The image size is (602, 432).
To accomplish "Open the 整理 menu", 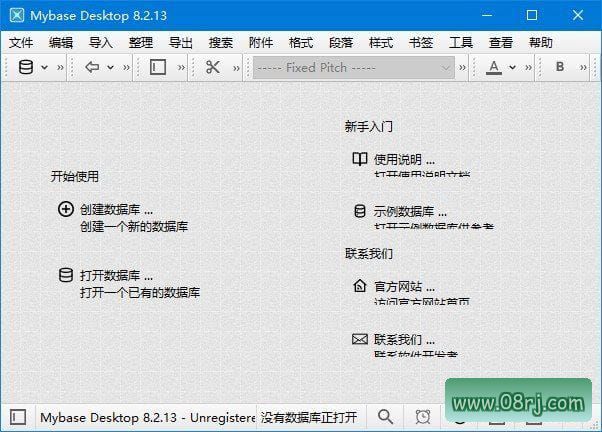I will point(141,42).
